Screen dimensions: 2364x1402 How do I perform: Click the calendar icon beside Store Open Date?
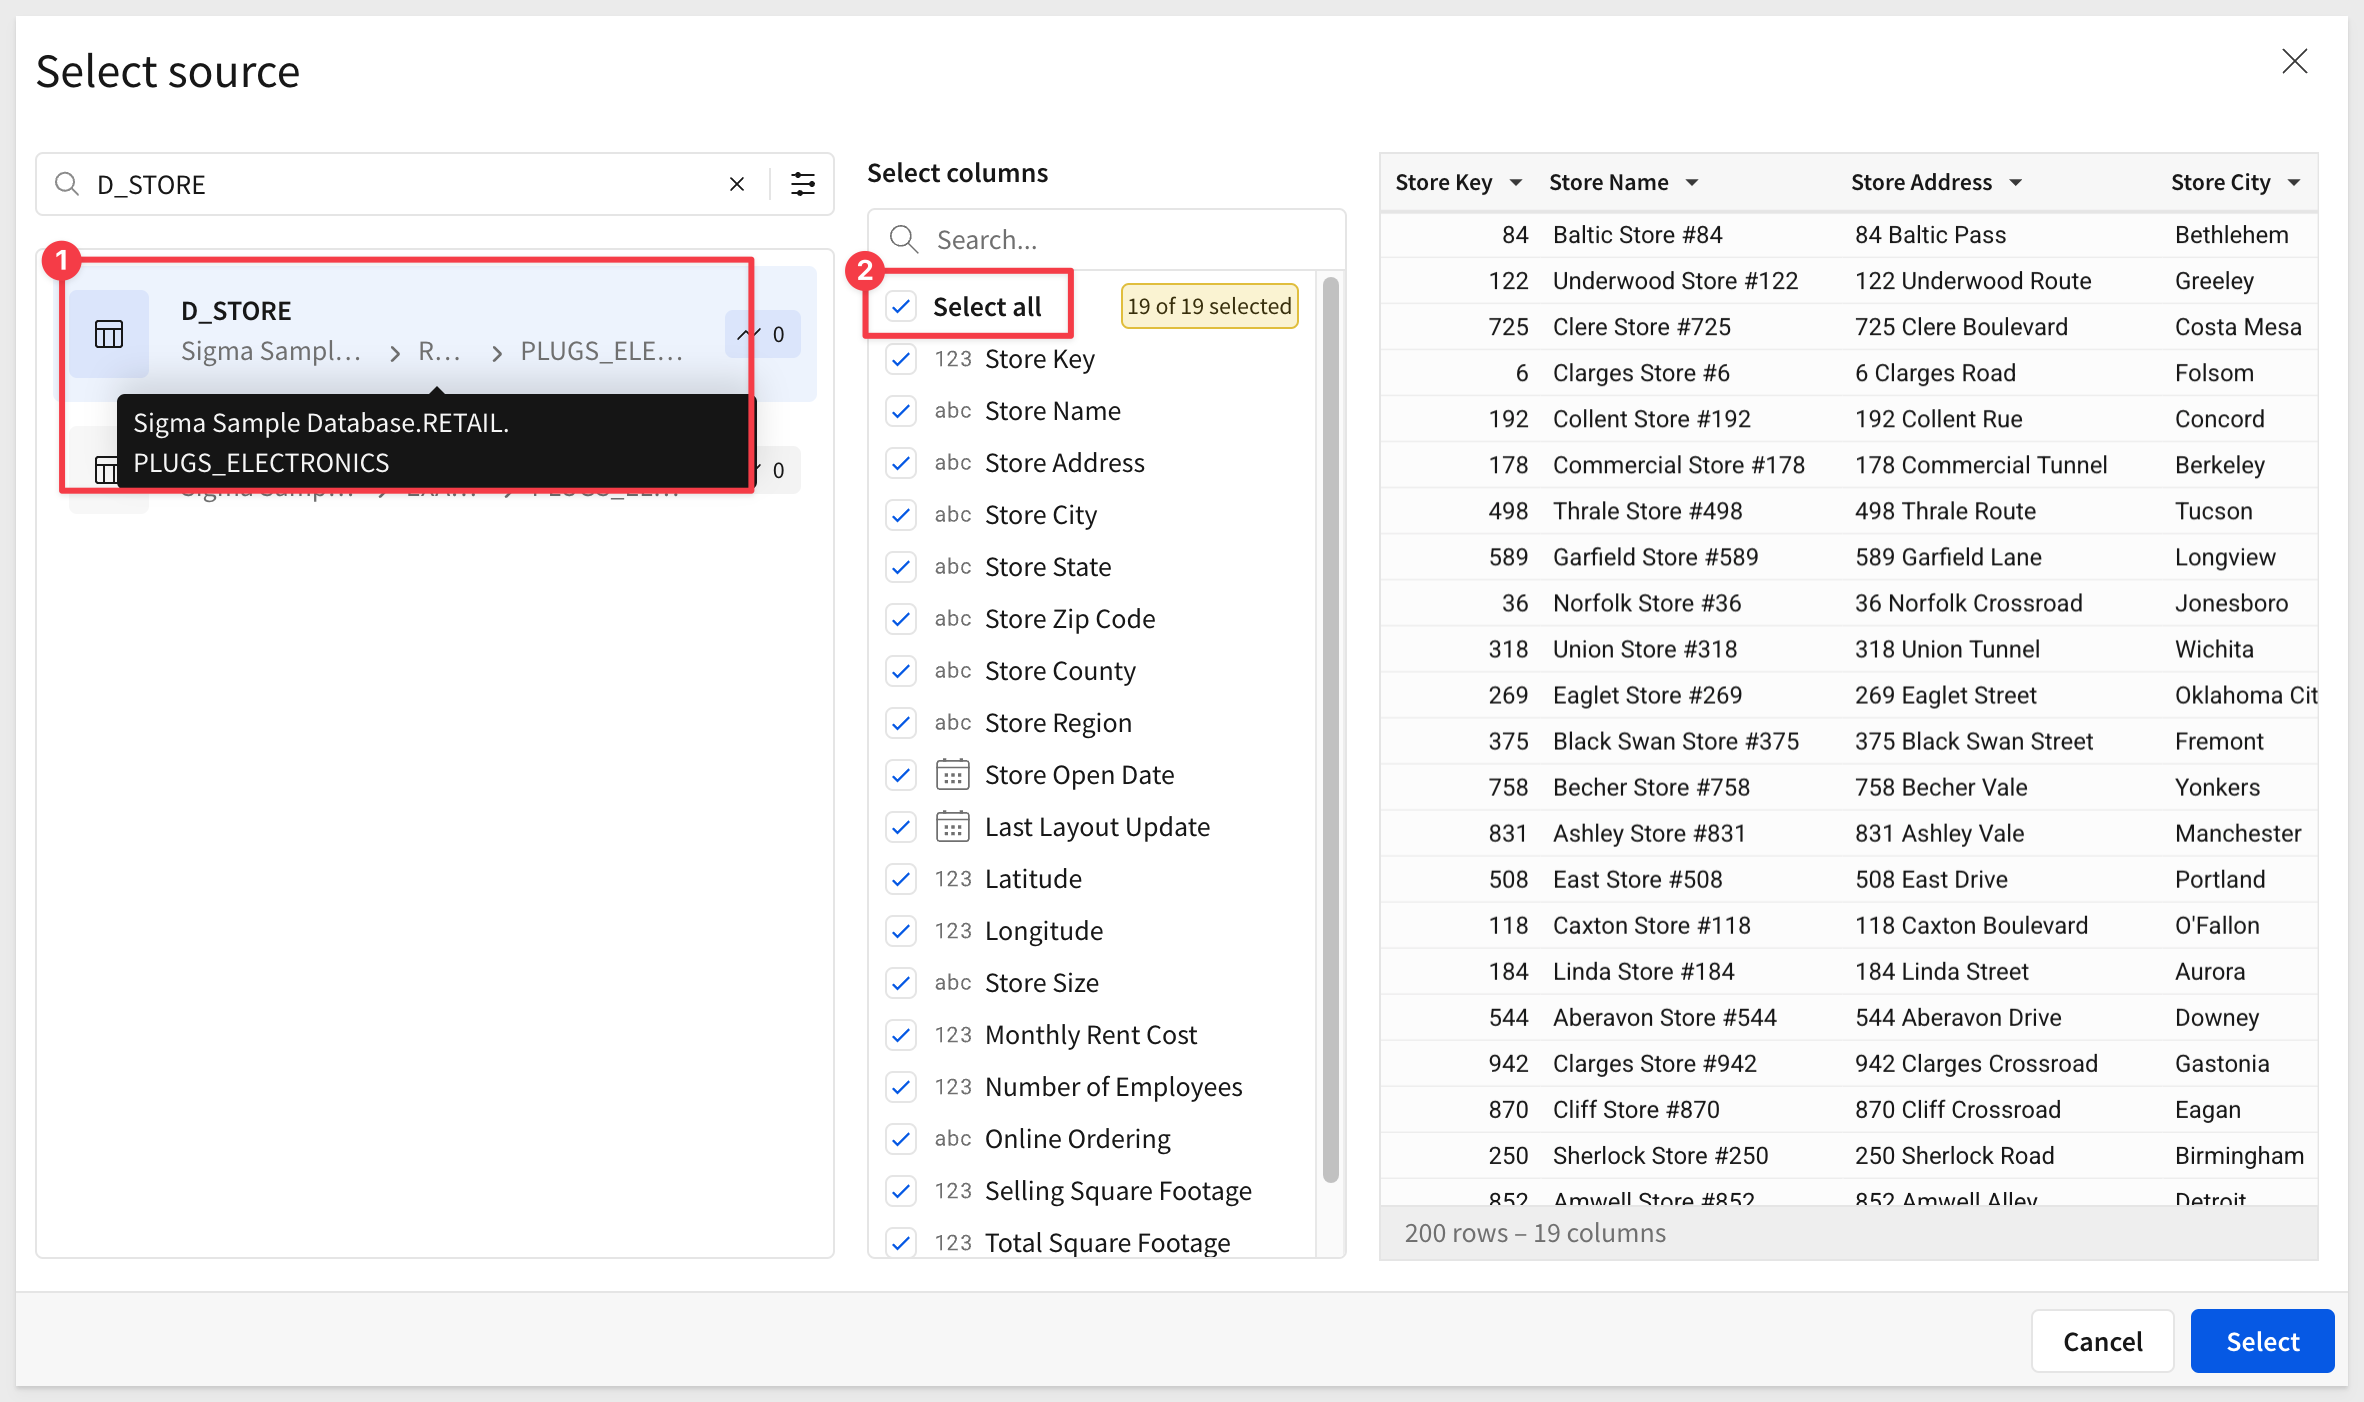point(952,775)
